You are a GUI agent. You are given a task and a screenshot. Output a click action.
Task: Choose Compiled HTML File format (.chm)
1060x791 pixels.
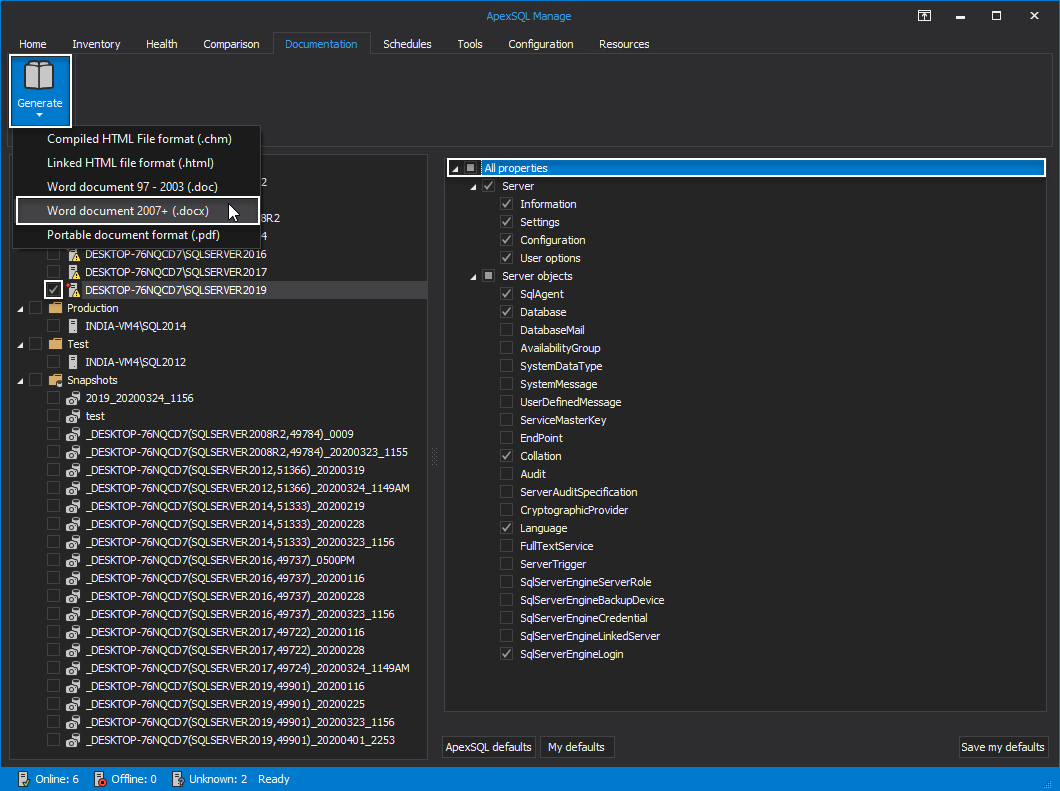137,139
